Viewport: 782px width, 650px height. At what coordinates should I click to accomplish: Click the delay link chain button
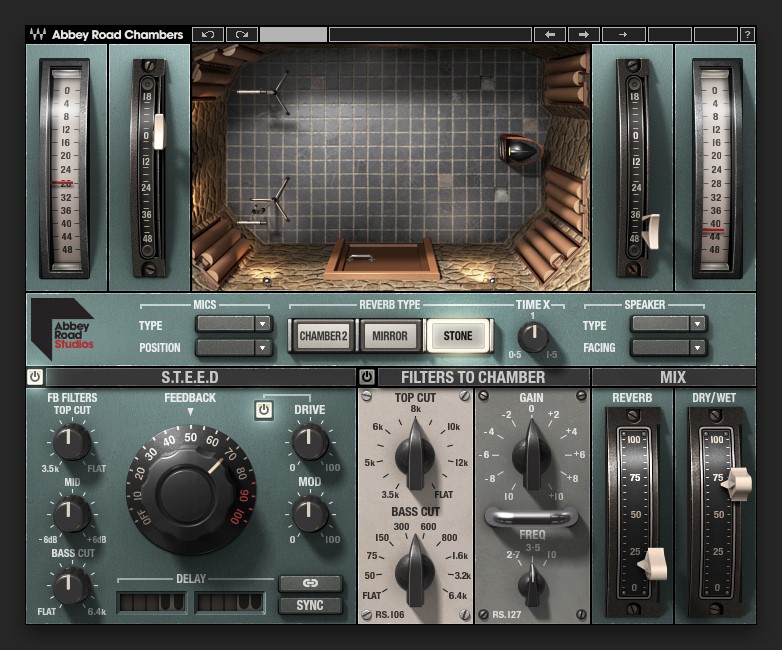(310, 583)
